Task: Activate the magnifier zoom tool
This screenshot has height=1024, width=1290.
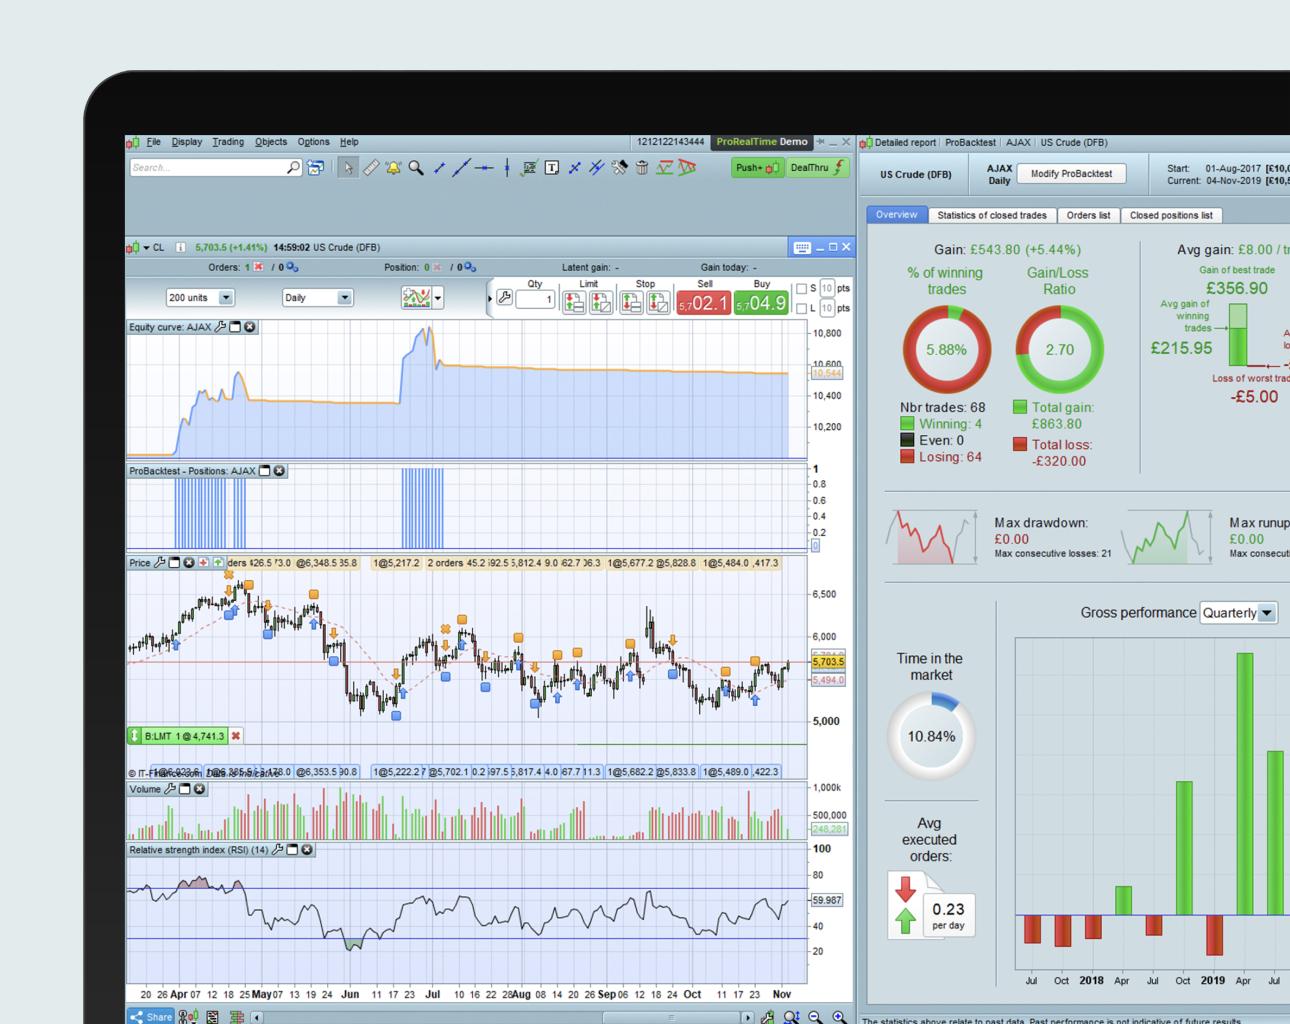Action: coord(416,168)
